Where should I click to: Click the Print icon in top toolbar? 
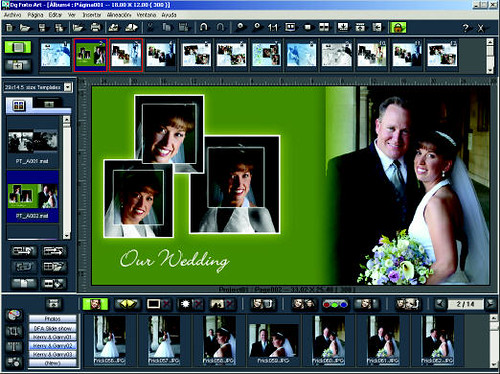click(96, 27)
